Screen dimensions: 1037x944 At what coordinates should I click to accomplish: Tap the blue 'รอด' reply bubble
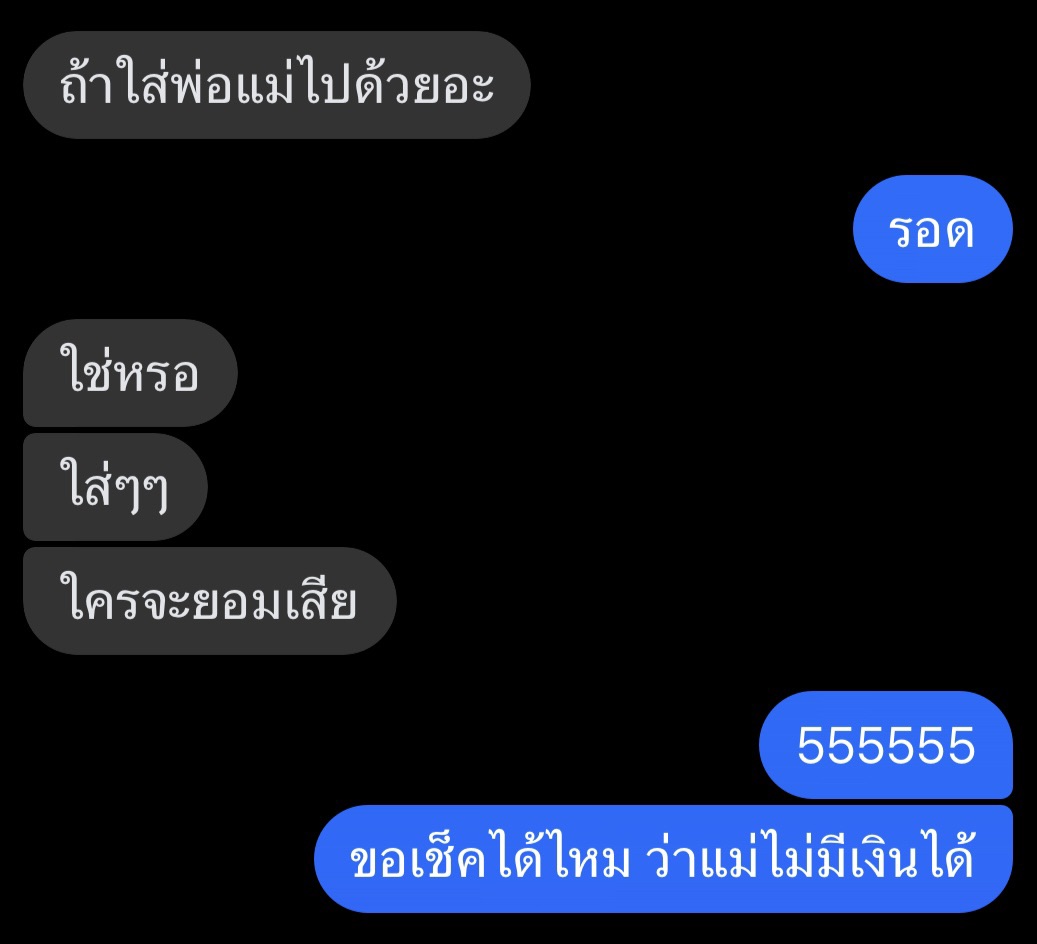[x=933, y=229]
